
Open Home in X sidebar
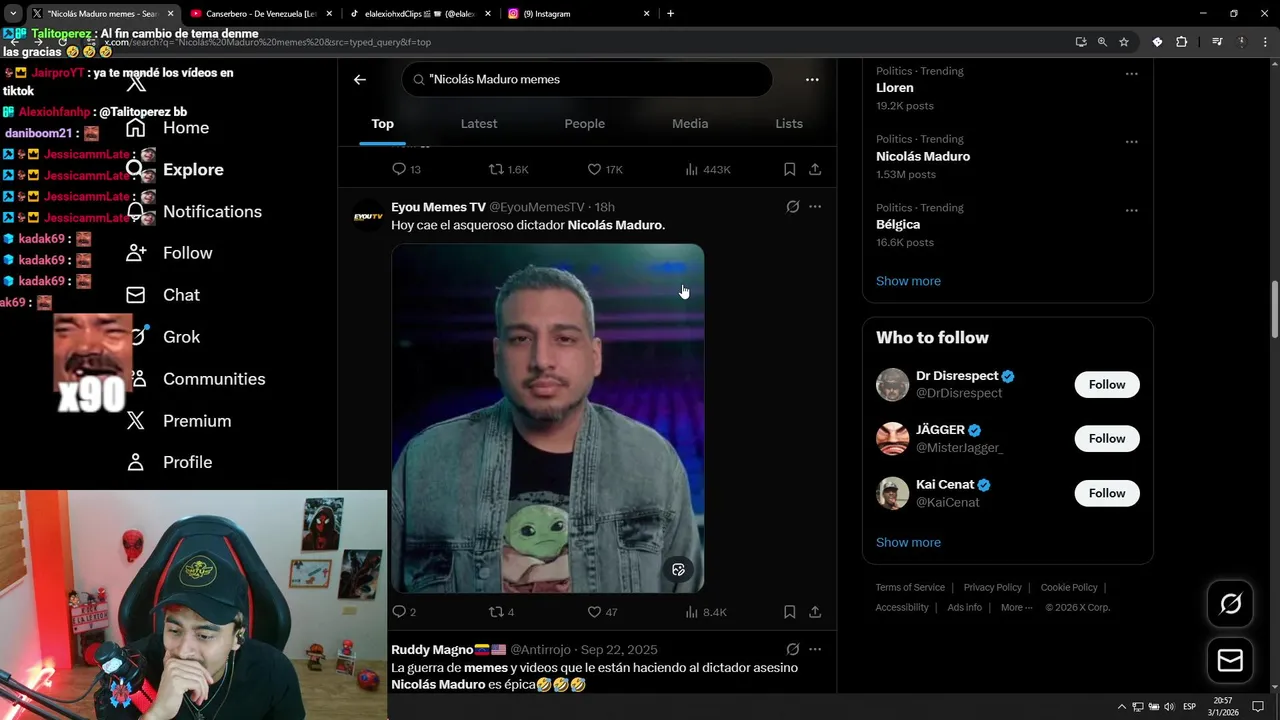(168, 128)
